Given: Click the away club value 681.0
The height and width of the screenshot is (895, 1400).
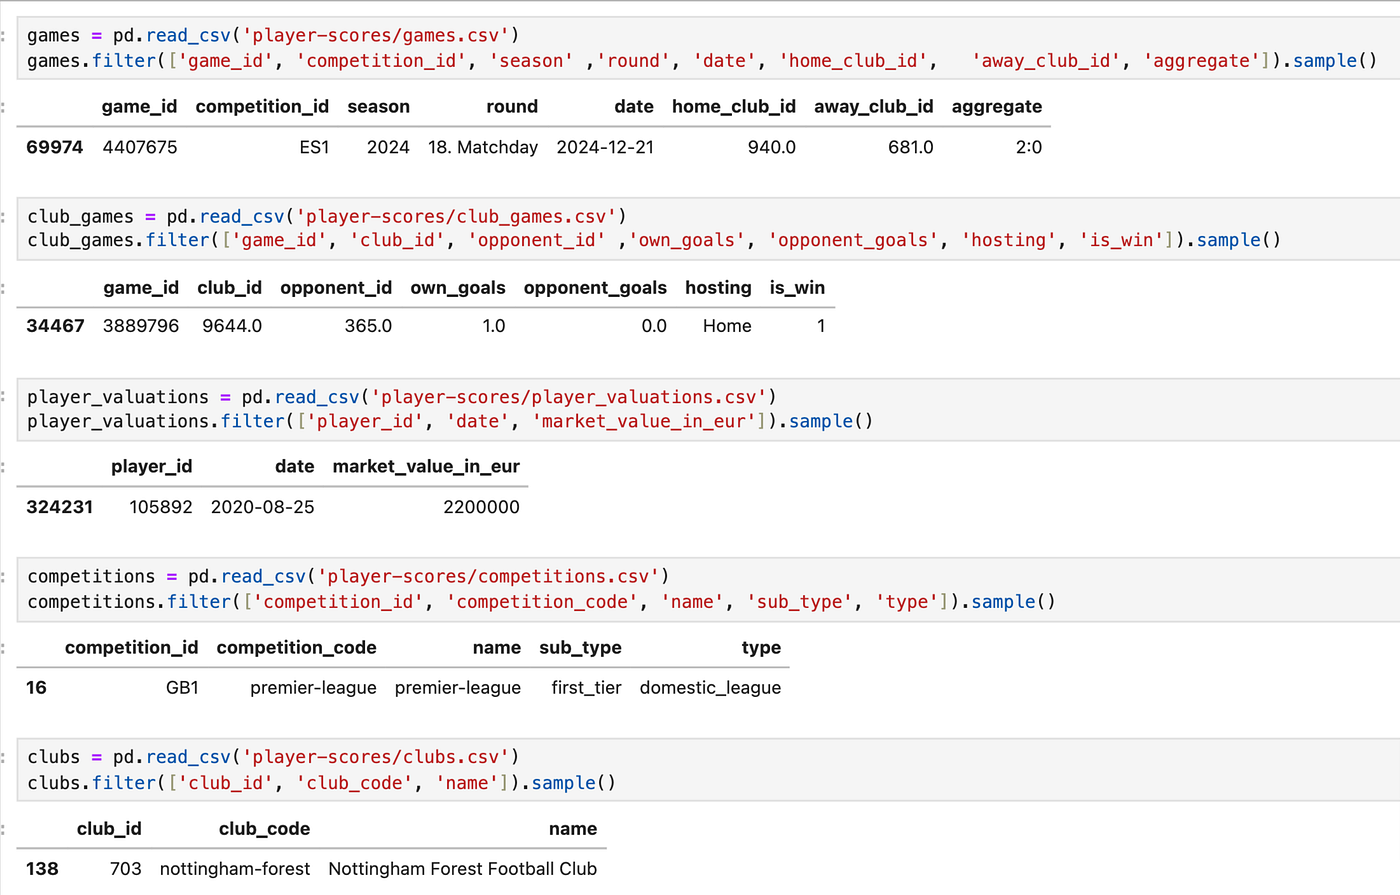Looking at the screenshot, I should (x=911, y=147).
